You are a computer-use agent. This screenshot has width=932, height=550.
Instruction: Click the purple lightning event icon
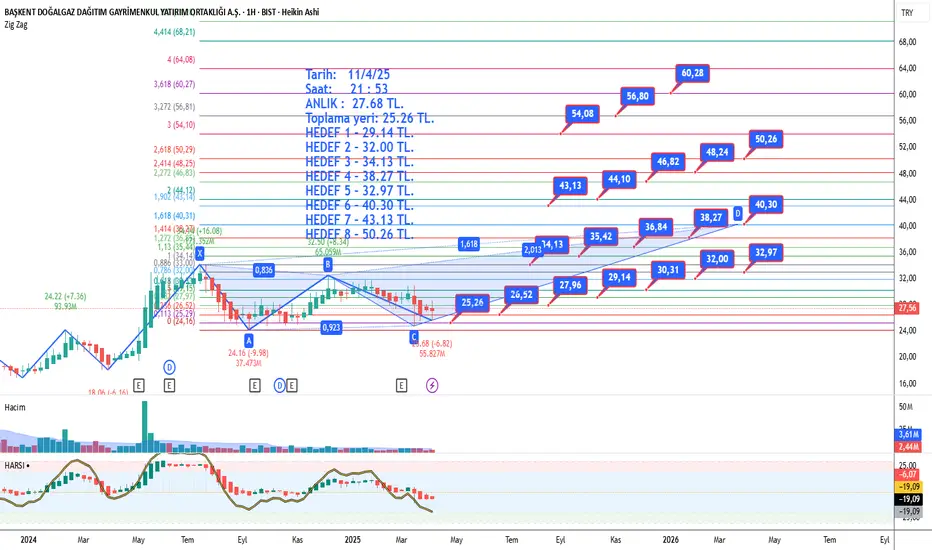coord(432,385)
